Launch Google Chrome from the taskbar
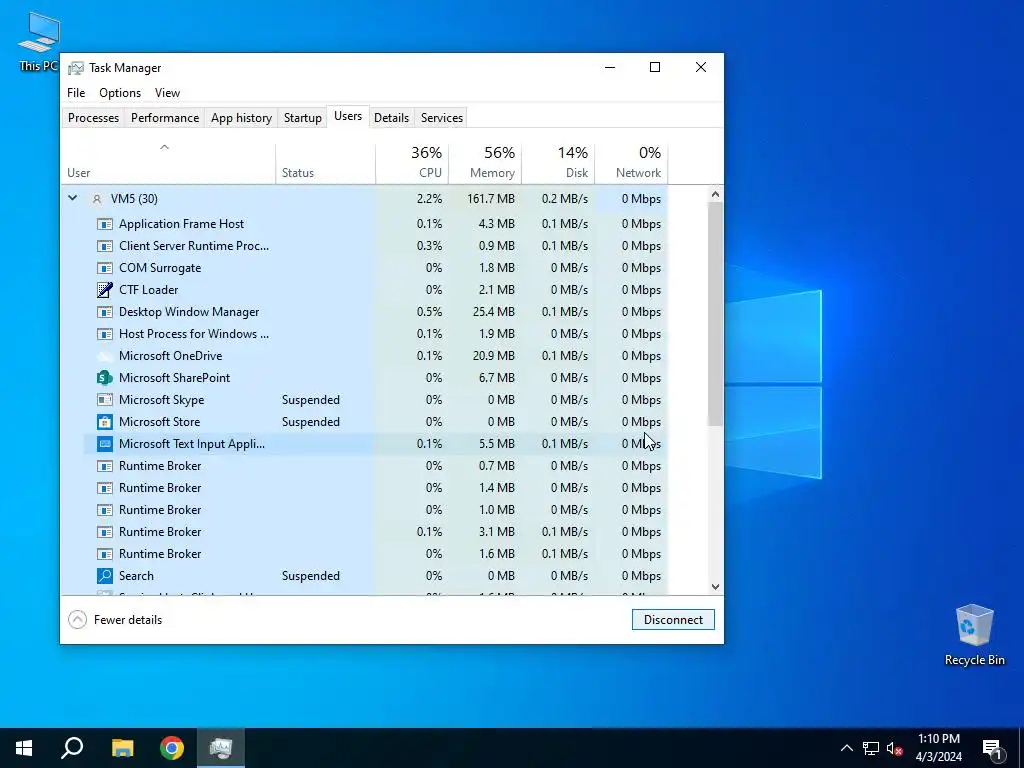Screen dimensions: 1024x768 point(172,748)
